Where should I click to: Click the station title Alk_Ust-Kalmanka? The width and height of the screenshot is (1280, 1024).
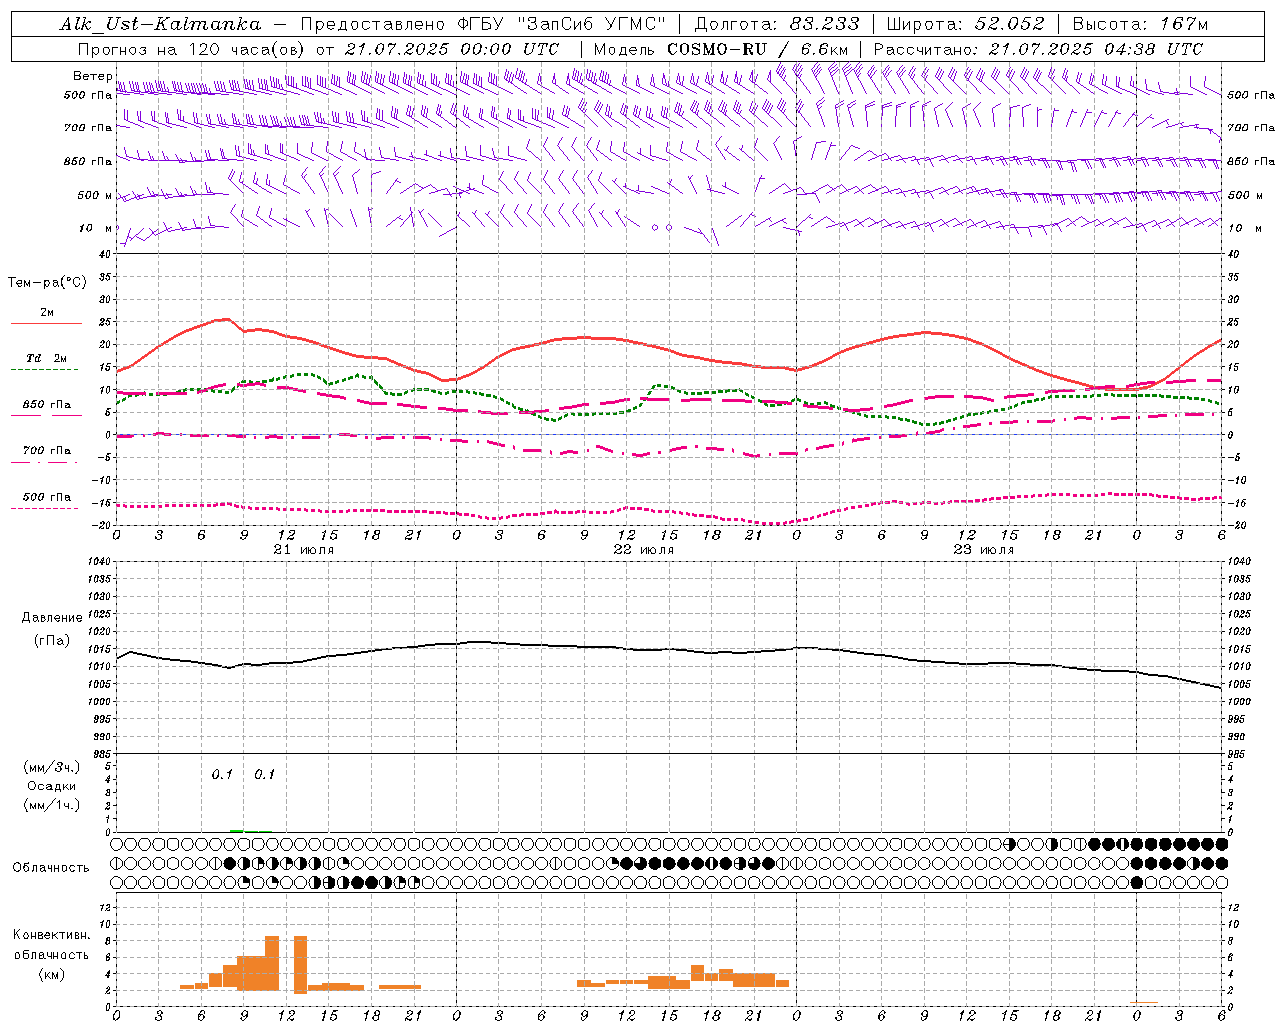click(x=161, y=24)
